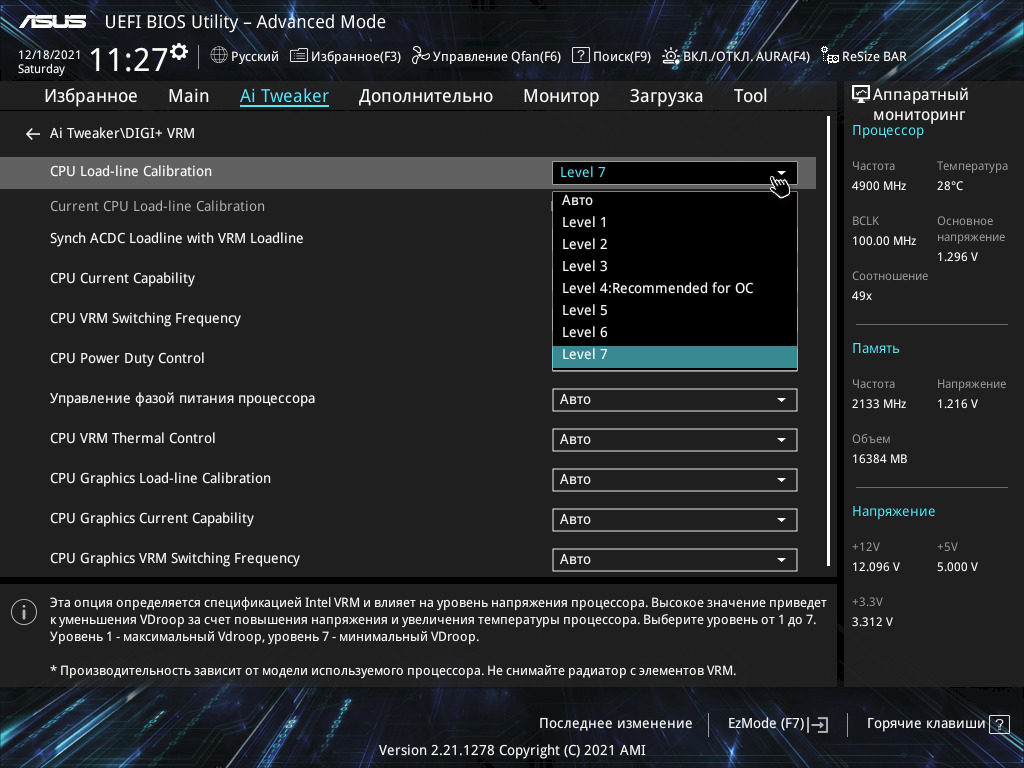Click the 16384 MB memory size value
The width and height of the screenshot is (1024, 768).
880,459
